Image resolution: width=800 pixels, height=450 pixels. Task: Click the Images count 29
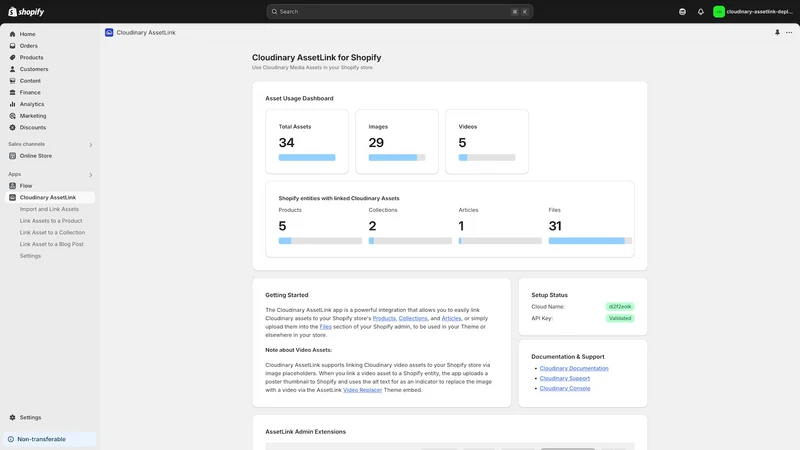pyautogui.click(x=376, y=143)
